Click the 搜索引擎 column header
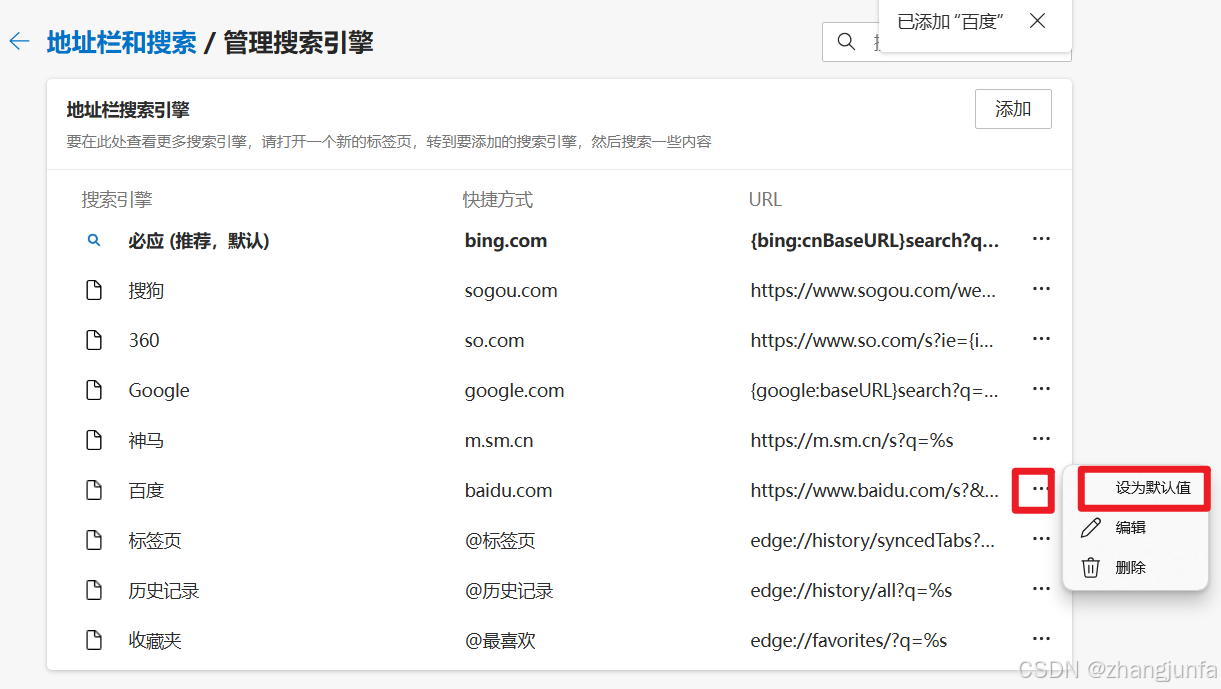This screenshot has width=1221, height=689. (x=117, y=200)
